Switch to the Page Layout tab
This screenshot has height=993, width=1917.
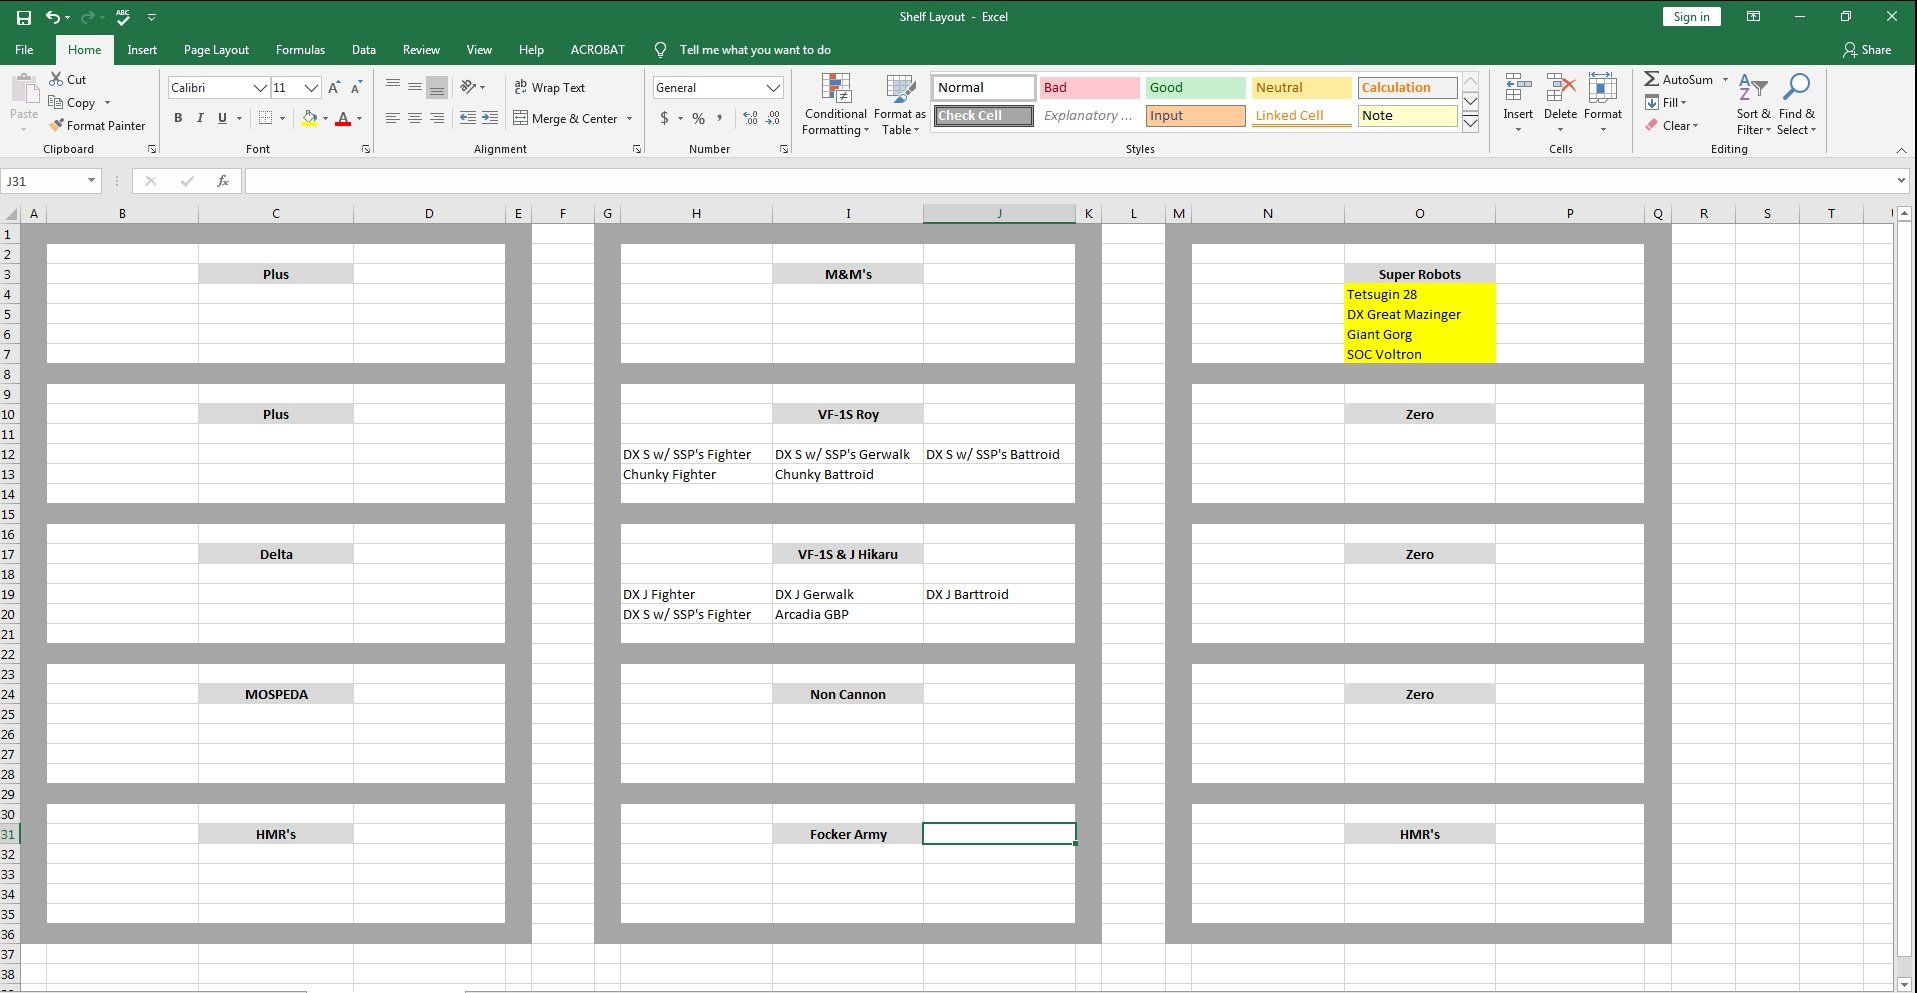pos(216,50)
